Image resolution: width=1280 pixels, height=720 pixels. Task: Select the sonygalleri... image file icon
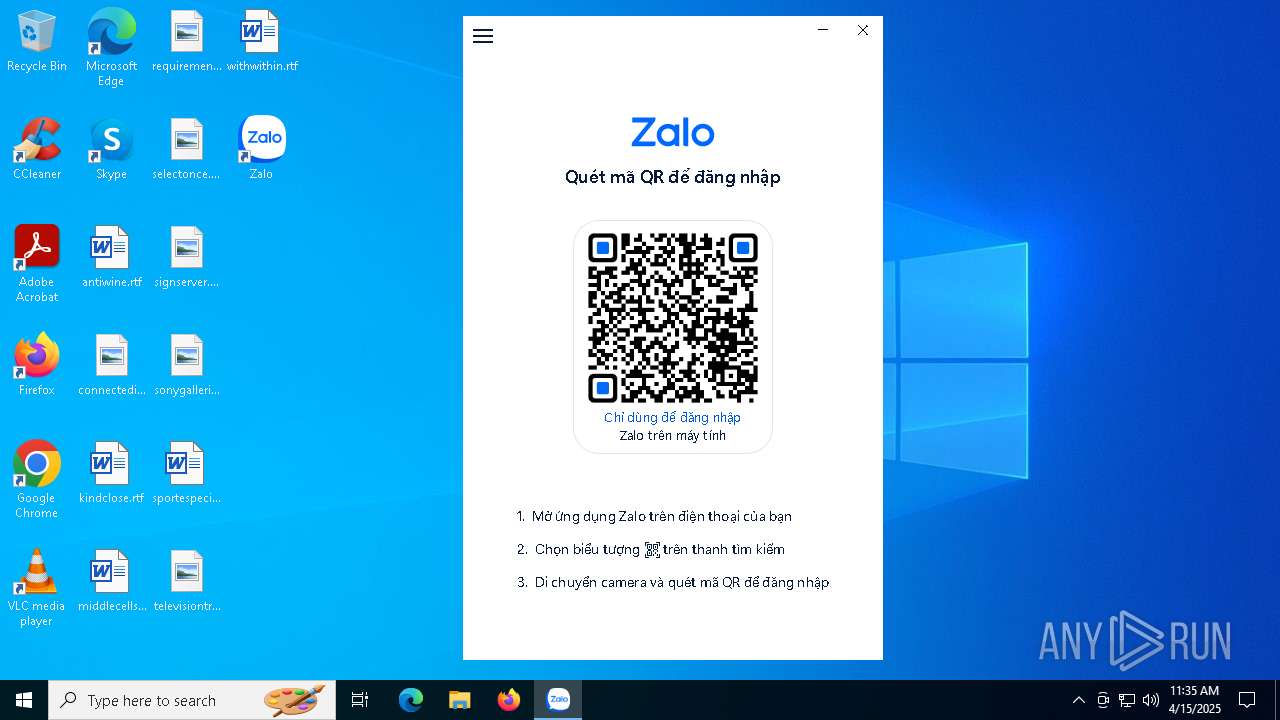point(187,365)
